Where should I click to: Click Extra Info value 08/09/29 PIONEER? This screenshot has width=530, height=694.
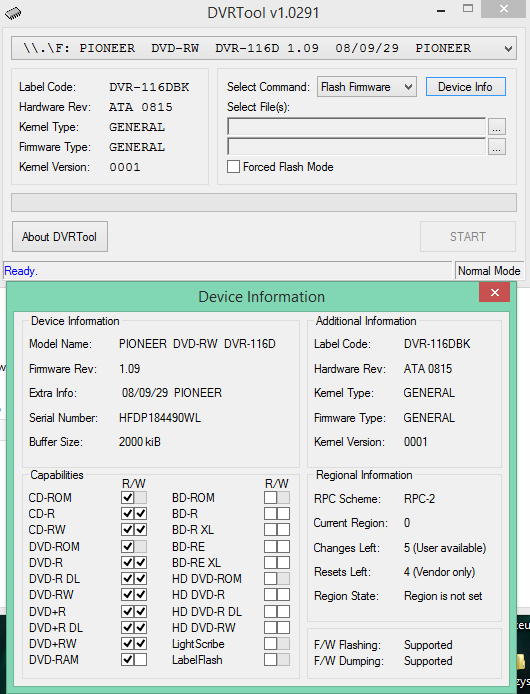click(172, 393)
